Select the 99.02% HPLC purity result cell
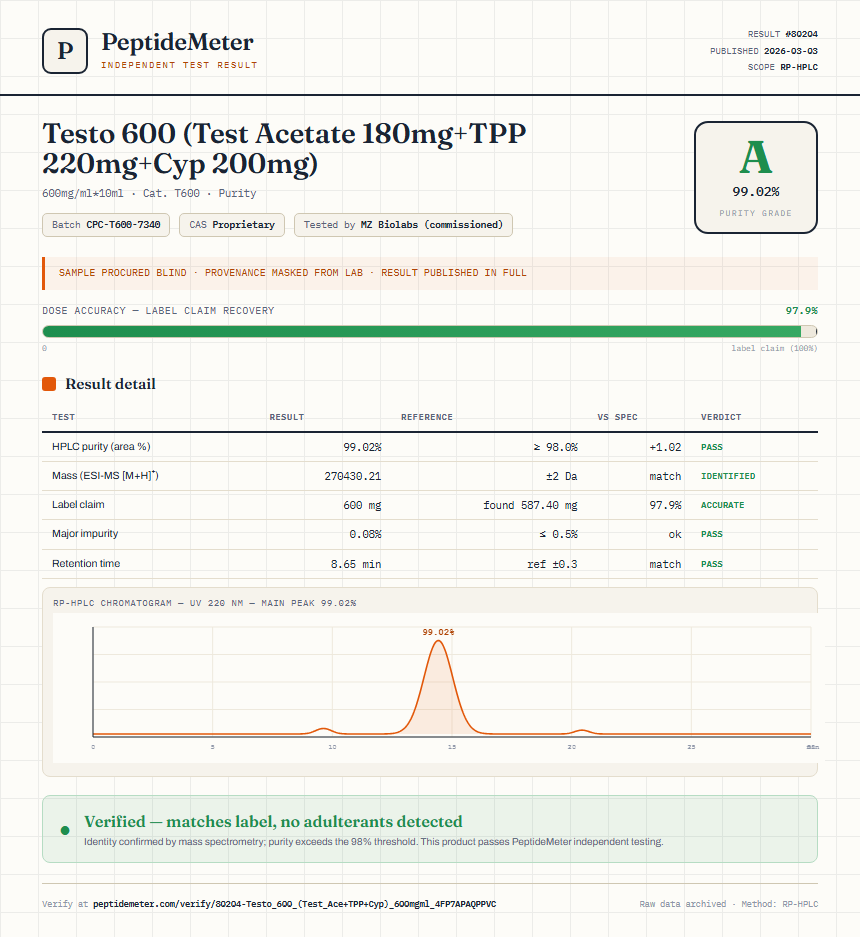Image resolution: width=860 pixels, height=937 pixels. [x=362, y=447]
